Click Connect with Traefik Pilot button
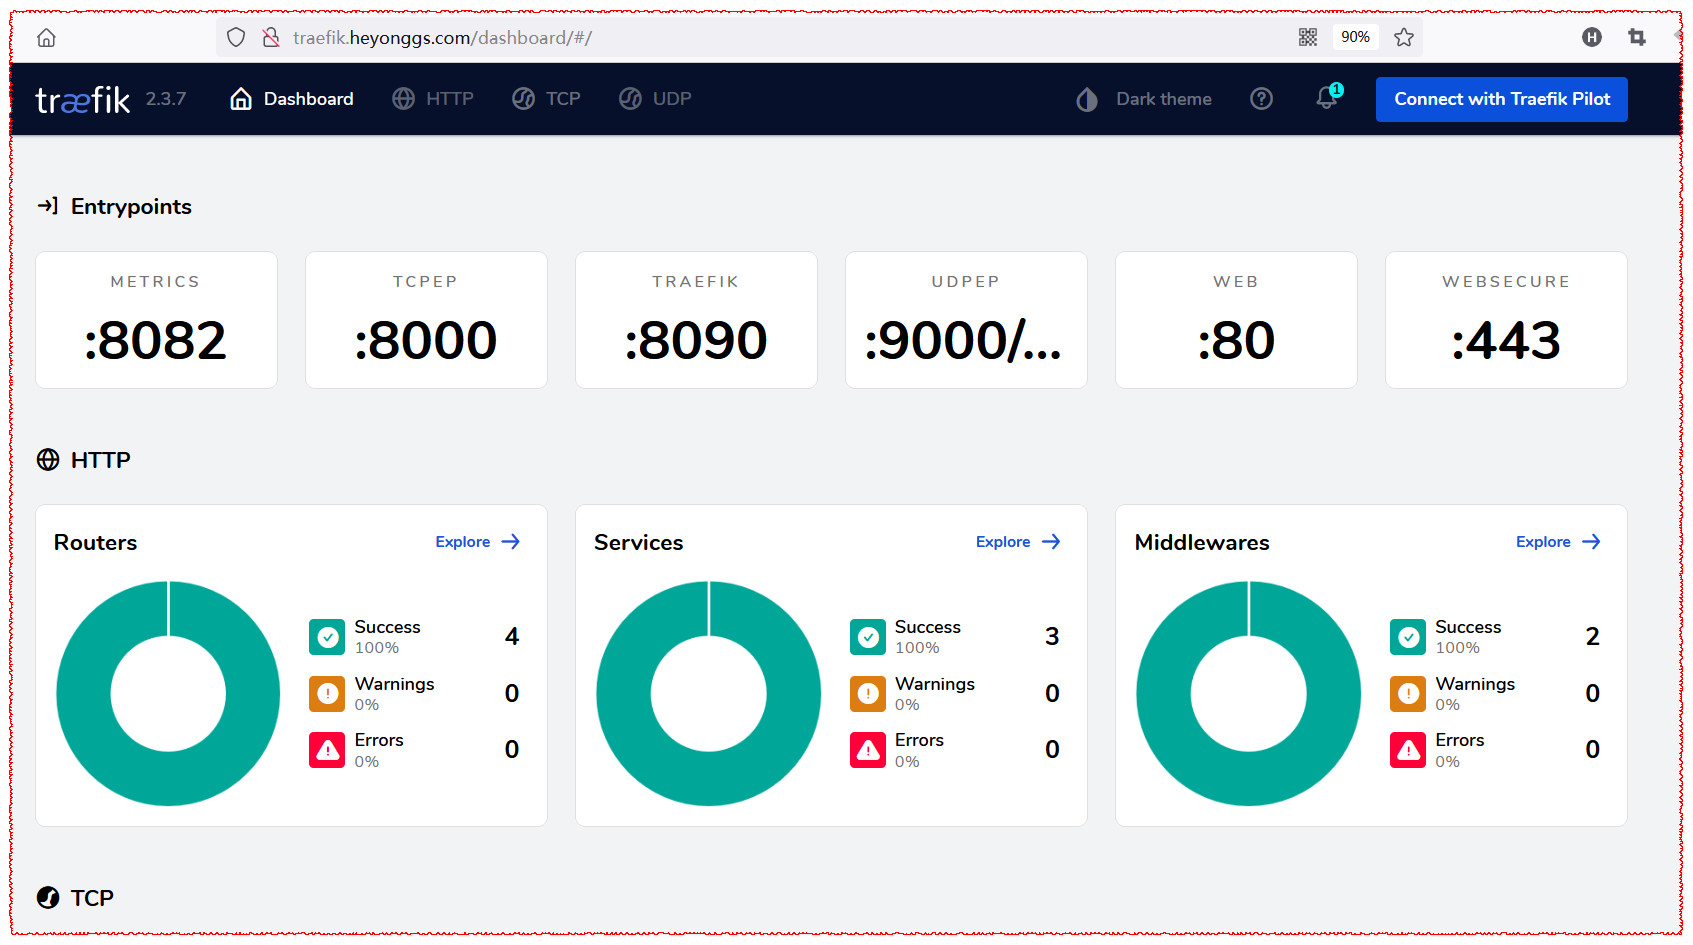 1502,99
